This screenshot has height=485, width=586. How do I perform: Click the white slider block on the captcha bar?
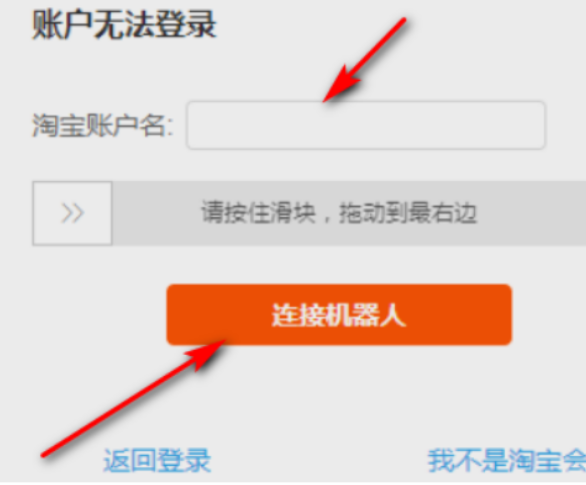(x=72, y=213)
